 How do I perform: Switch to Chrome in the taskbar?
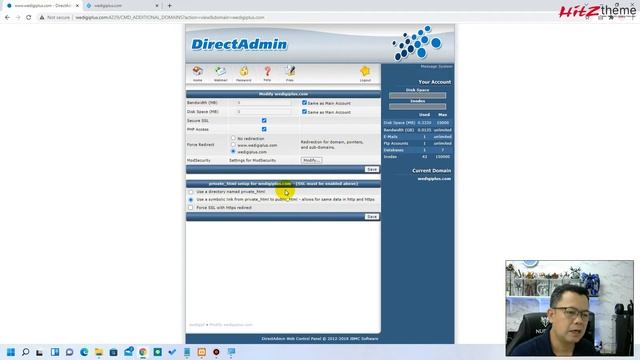tap(143, 352)
